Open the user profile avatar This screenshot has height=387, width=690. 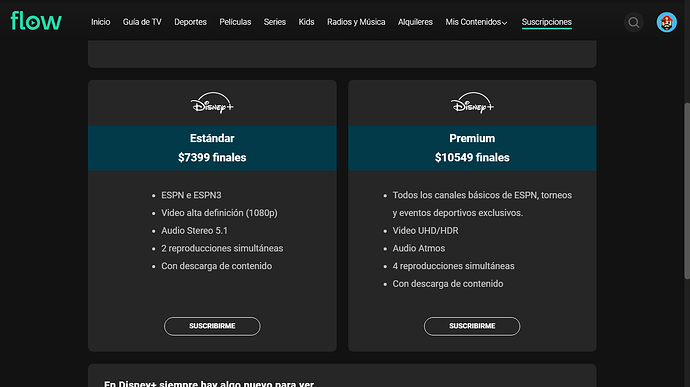667,22
